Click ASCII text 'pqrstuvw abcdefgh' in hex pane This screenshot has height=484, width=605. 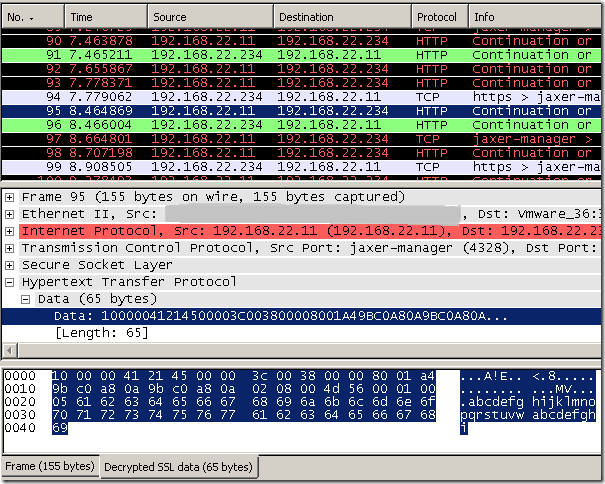[x=528, y=415]
